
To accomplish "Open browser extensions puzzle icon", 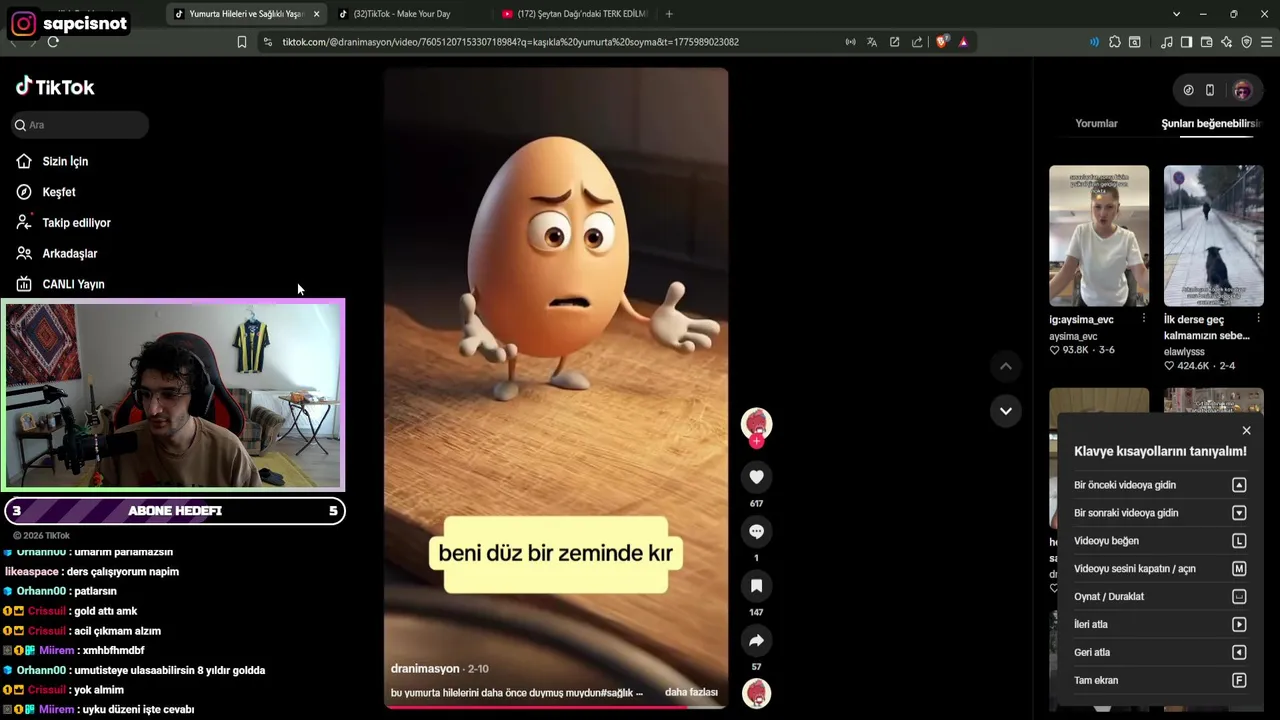I will pos(1115,42).
